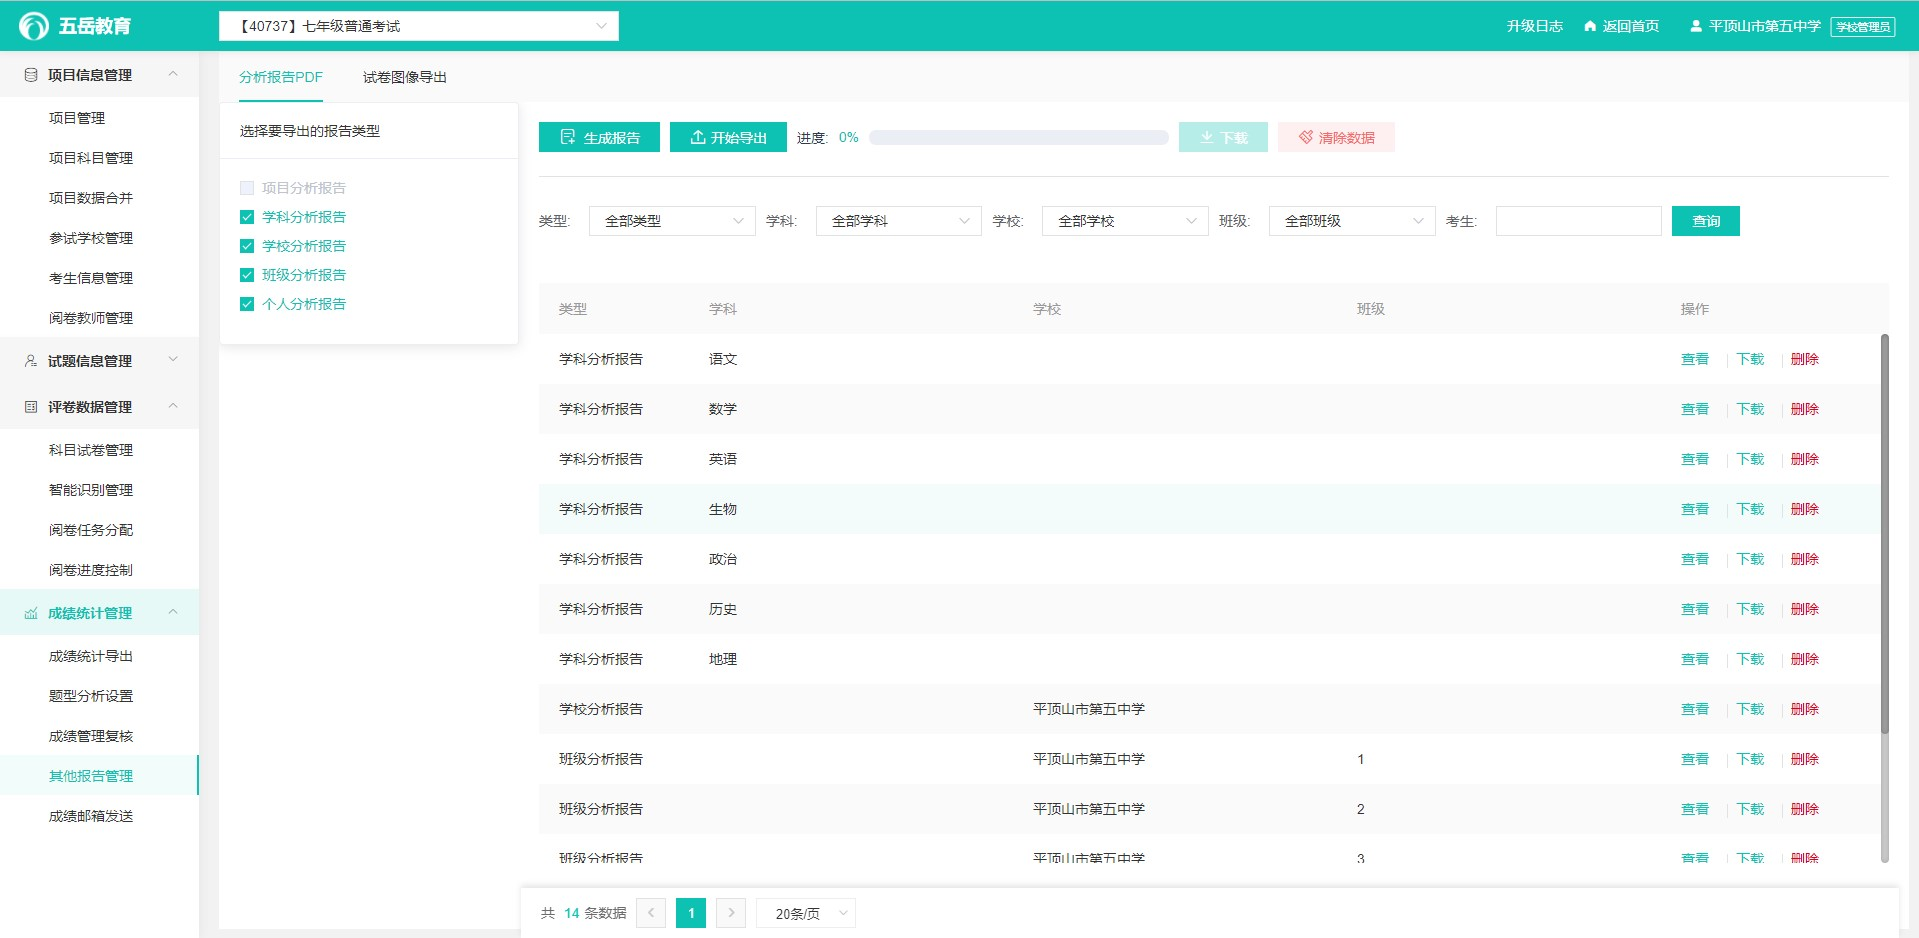Viewport: 1919px width, 938px height.
Task: Open the exam selector 七年级普通考试 dropdown
Action: (x=418, y=26)
